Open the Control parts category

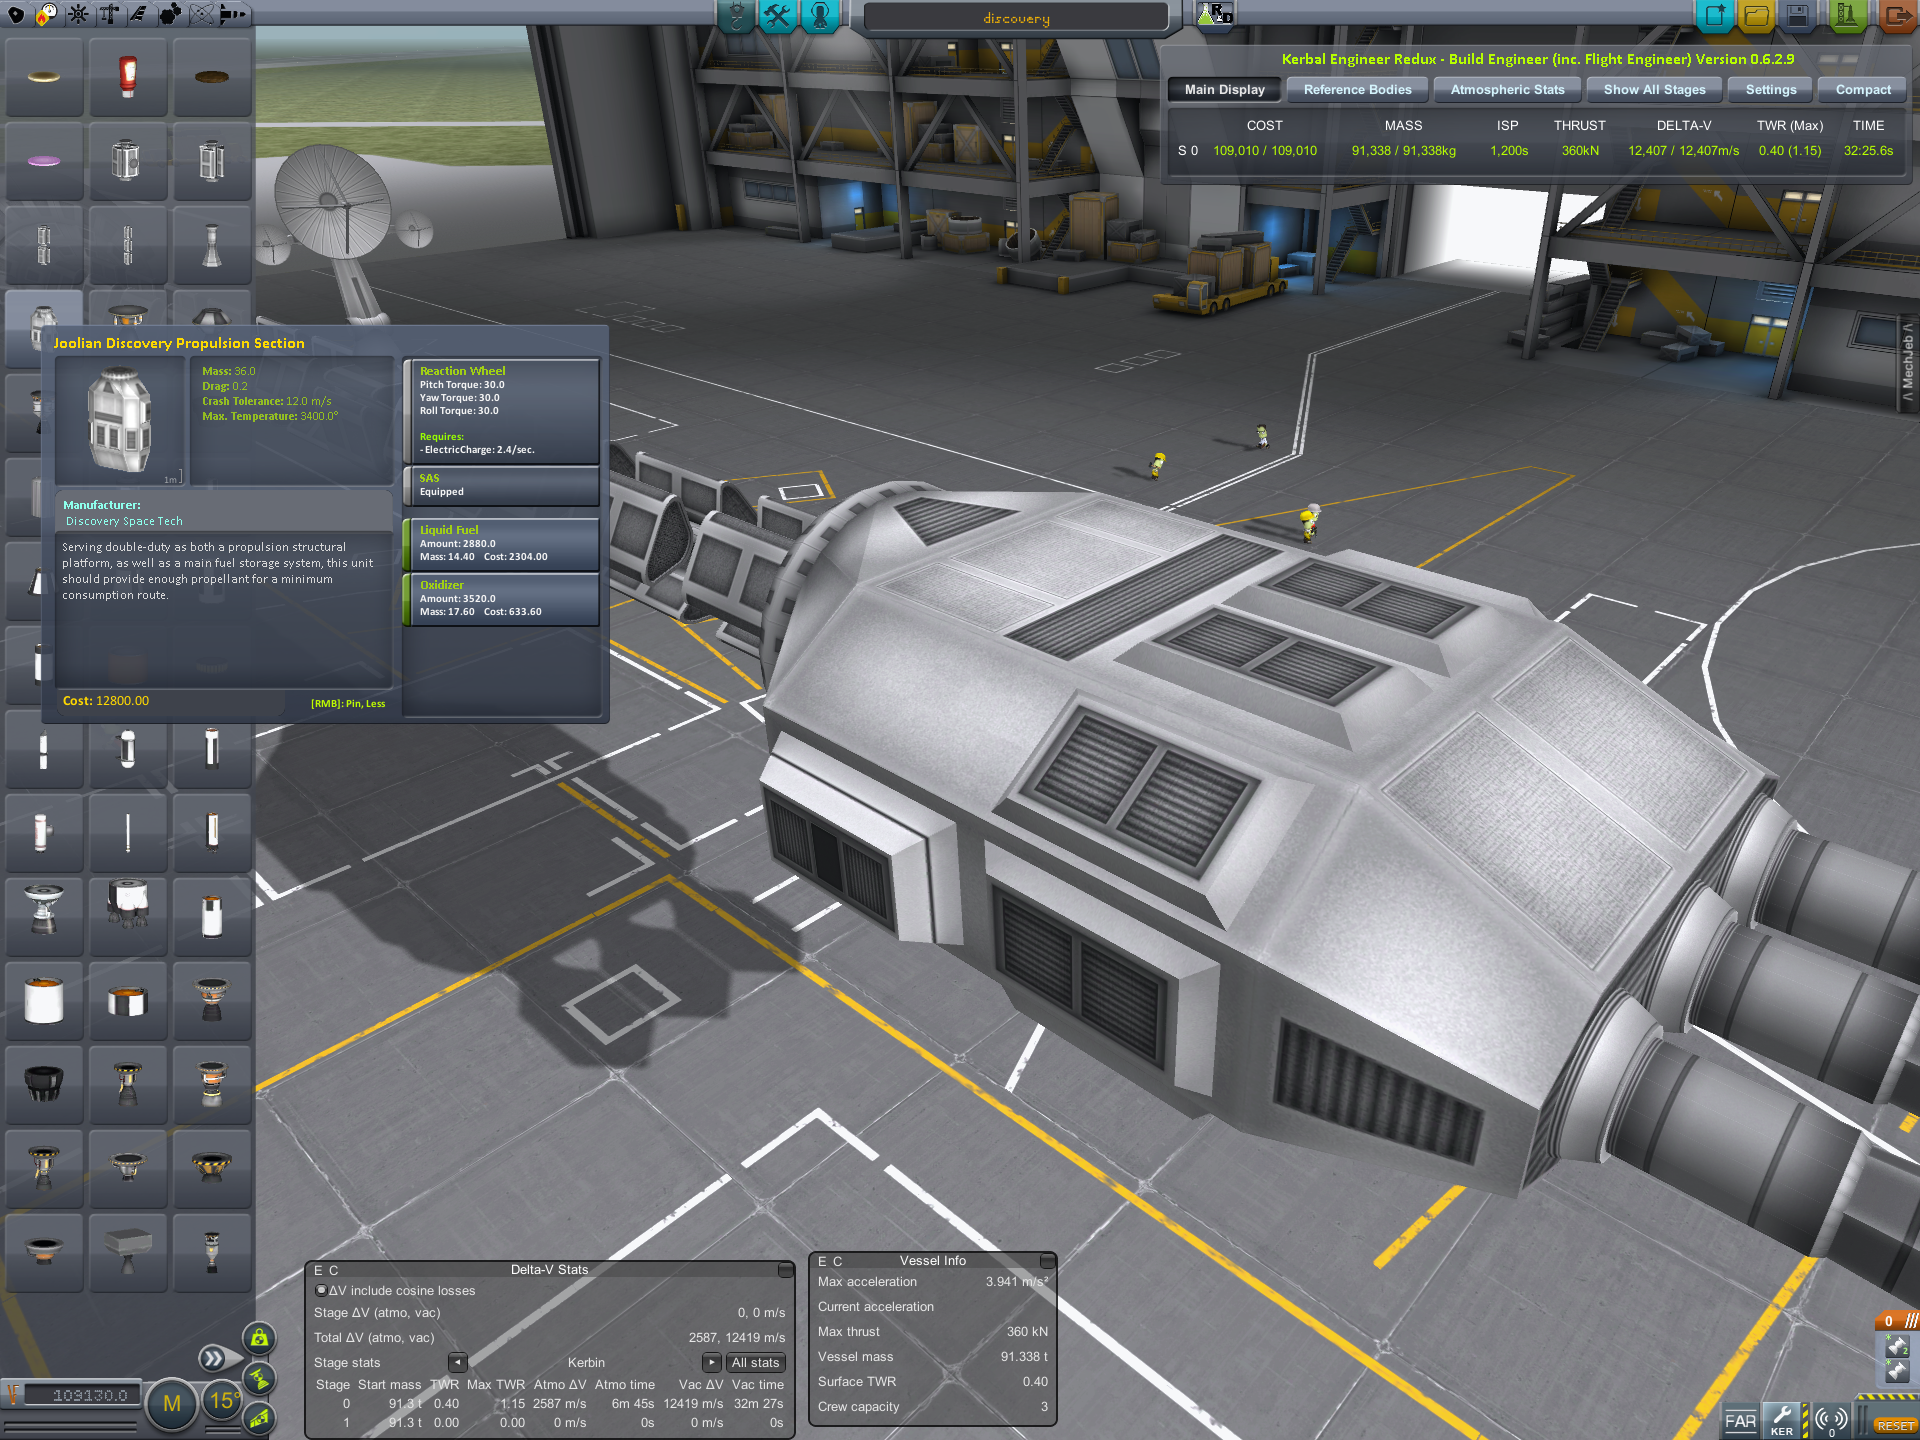(x=78, y=14)
